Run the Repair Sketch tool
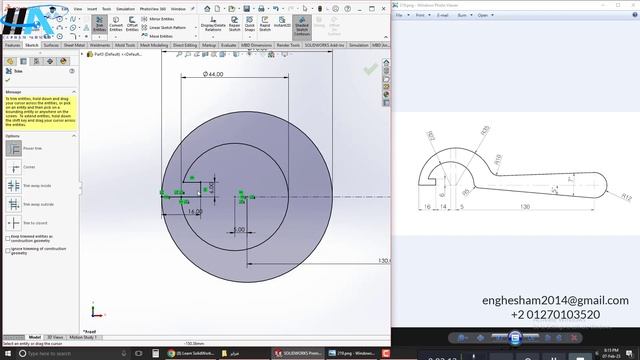 [x=234, y=24]
